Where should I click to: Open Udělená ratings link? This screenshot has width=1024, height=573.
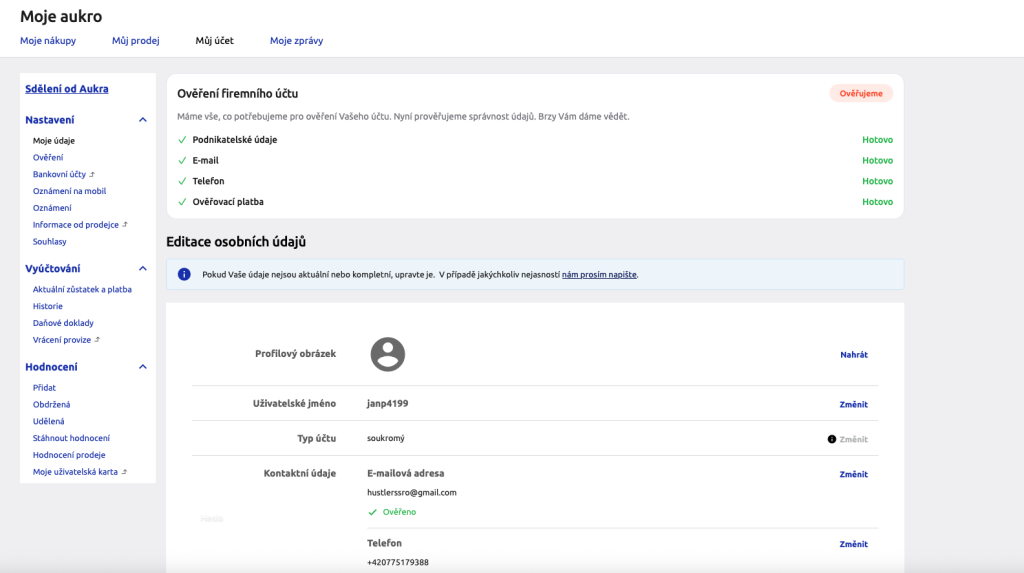48,421
